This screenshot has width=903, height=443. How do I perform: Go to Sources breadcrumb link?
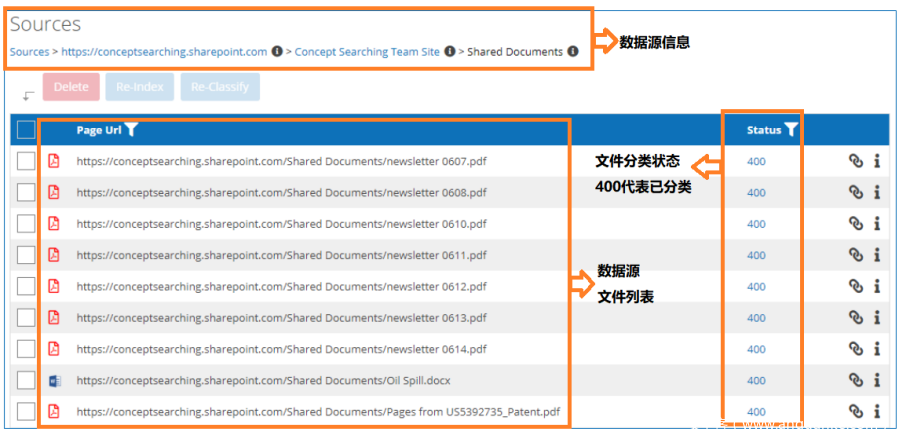(x=29, y=52)
